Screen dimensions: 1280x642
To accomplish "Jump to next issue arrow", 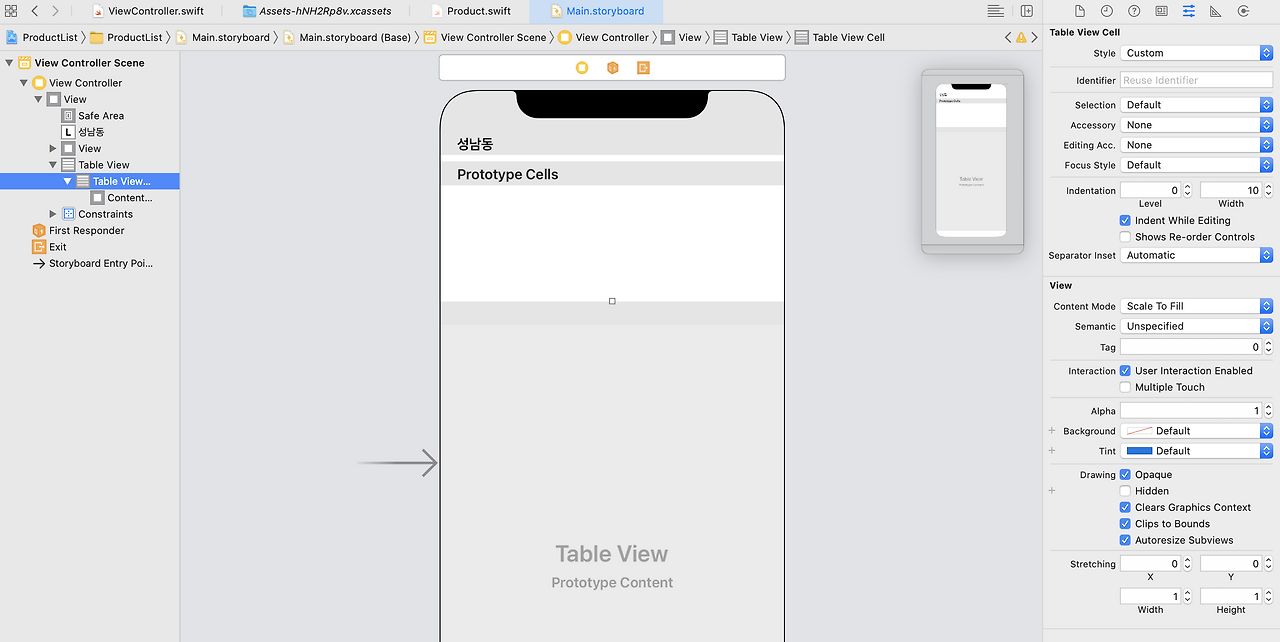I will [x=1034, y=37].
